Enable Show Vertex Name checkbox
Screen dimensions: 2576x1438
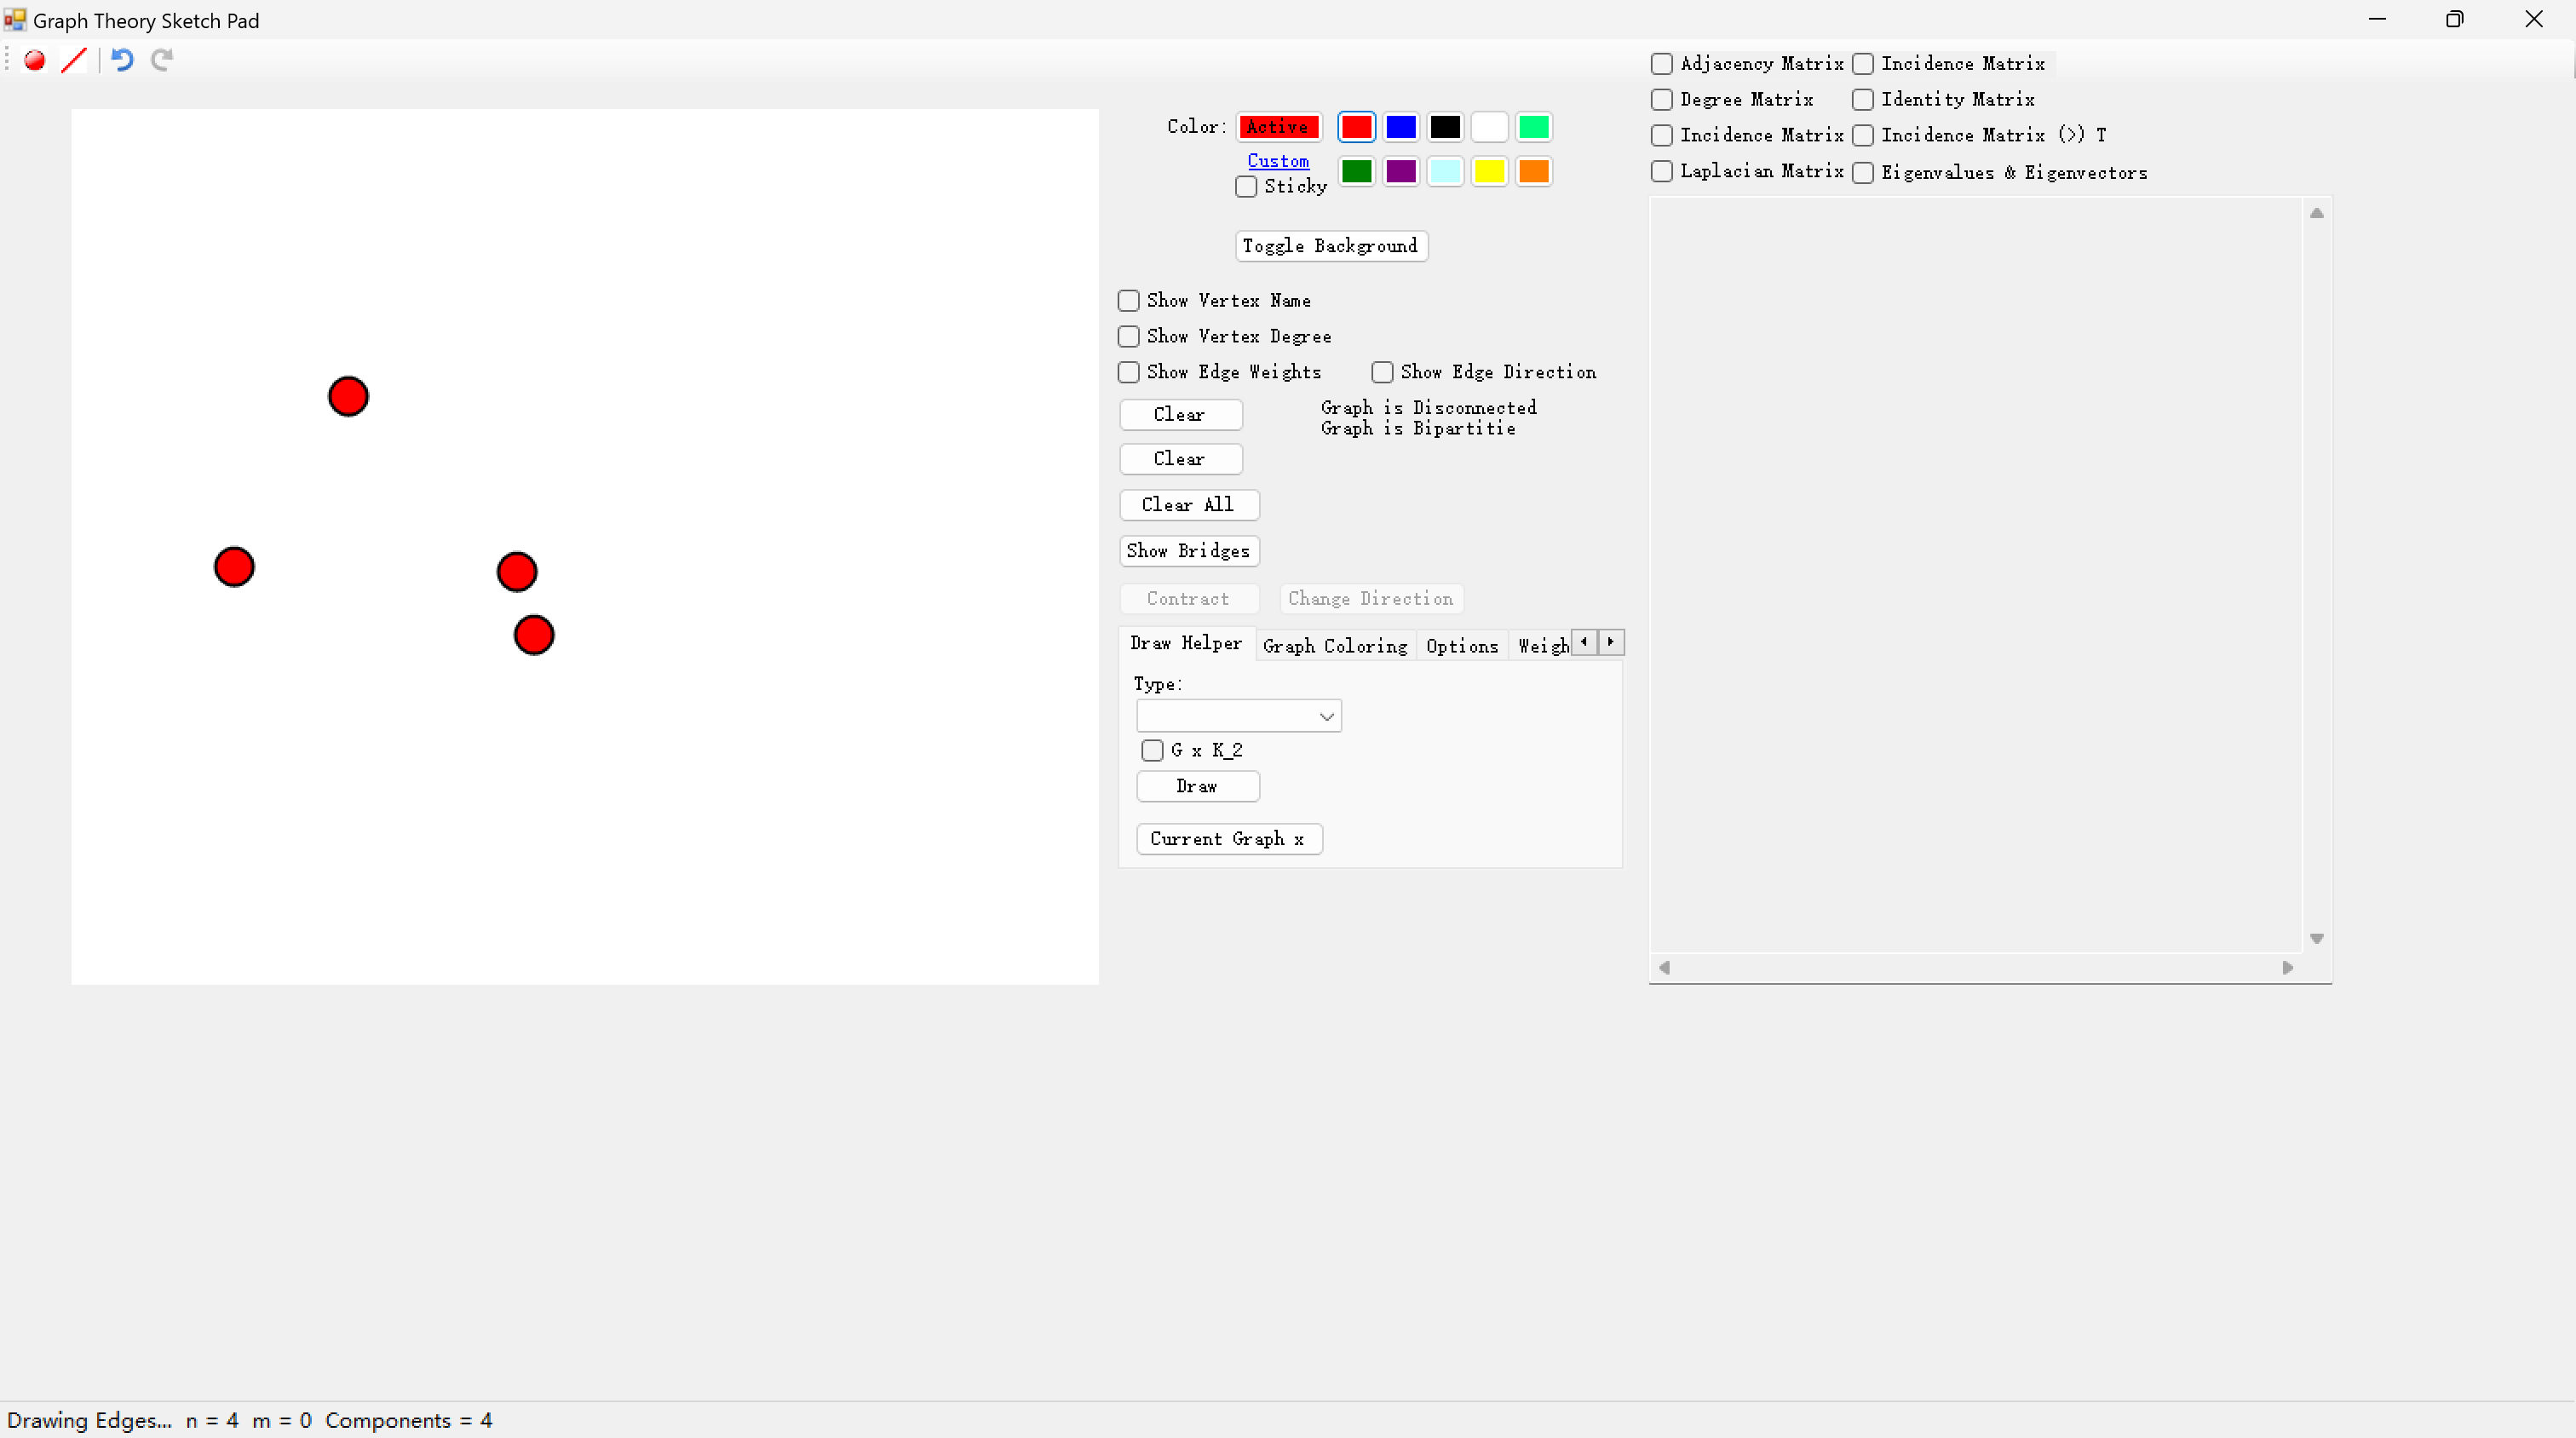click(1129, 301)
